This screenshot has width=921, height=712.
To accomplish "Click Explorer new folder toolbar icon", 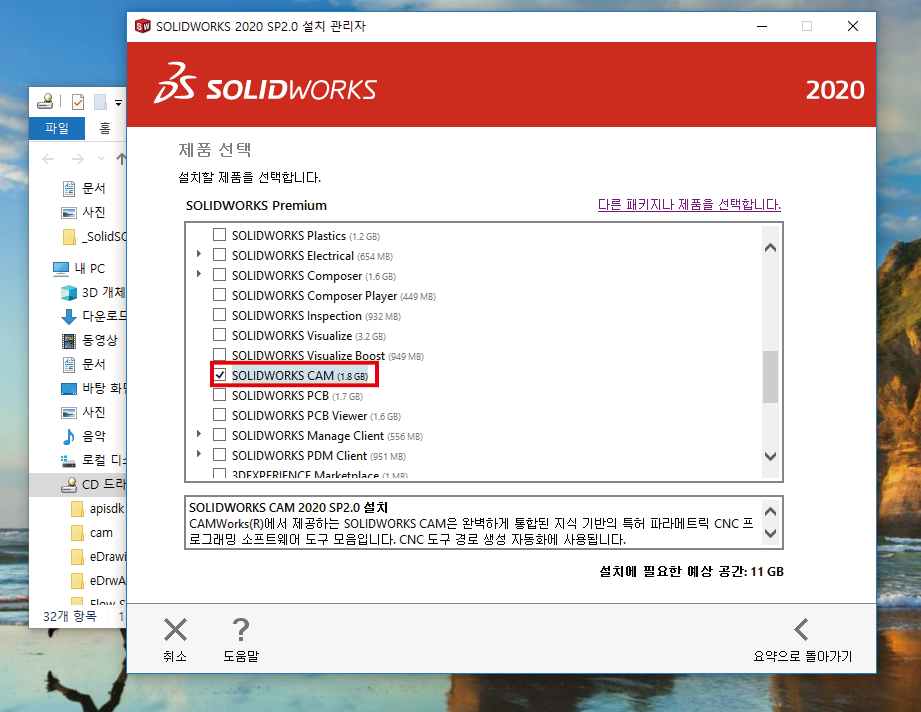I will 100,102.
